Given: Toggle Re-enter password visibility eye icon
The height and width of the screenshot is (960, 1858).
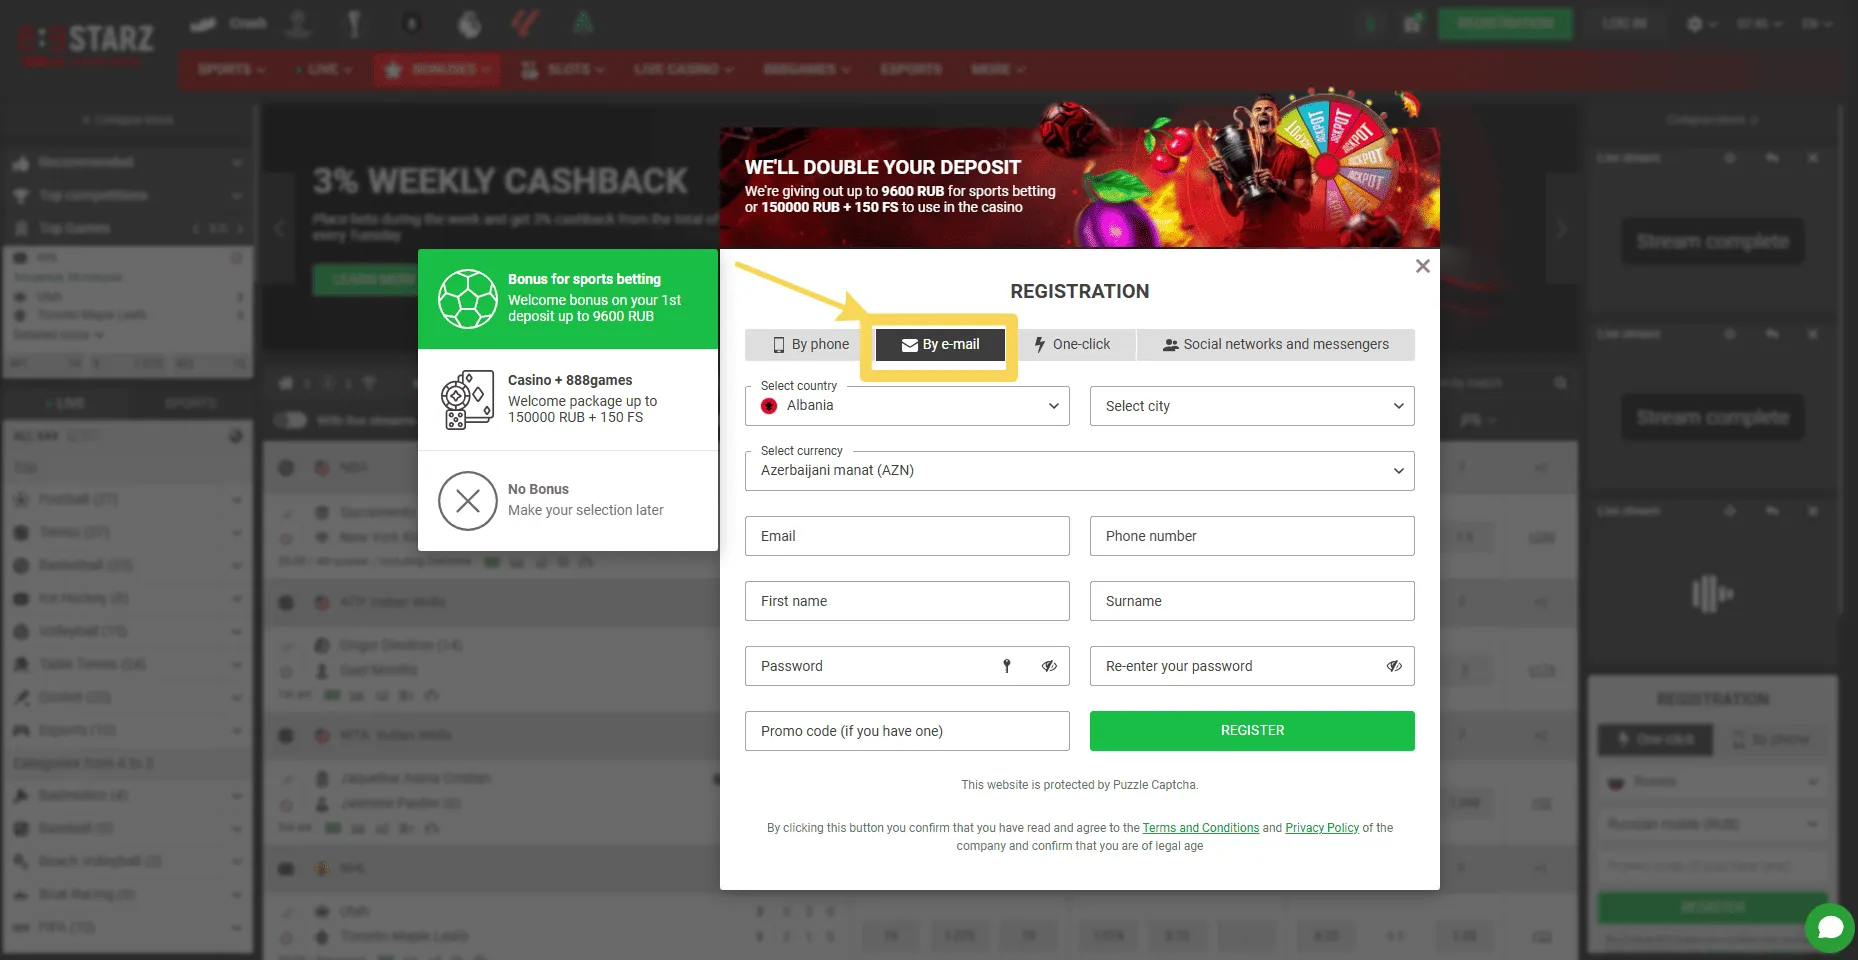Looking at the screenshot, I should (x=1394, y=666).
